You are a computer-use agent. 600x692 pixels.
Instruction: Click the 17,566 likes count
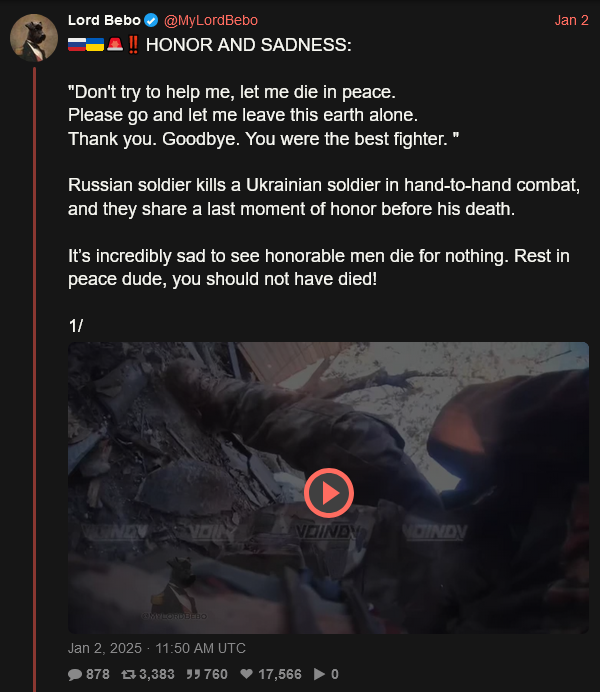point(280,674)
